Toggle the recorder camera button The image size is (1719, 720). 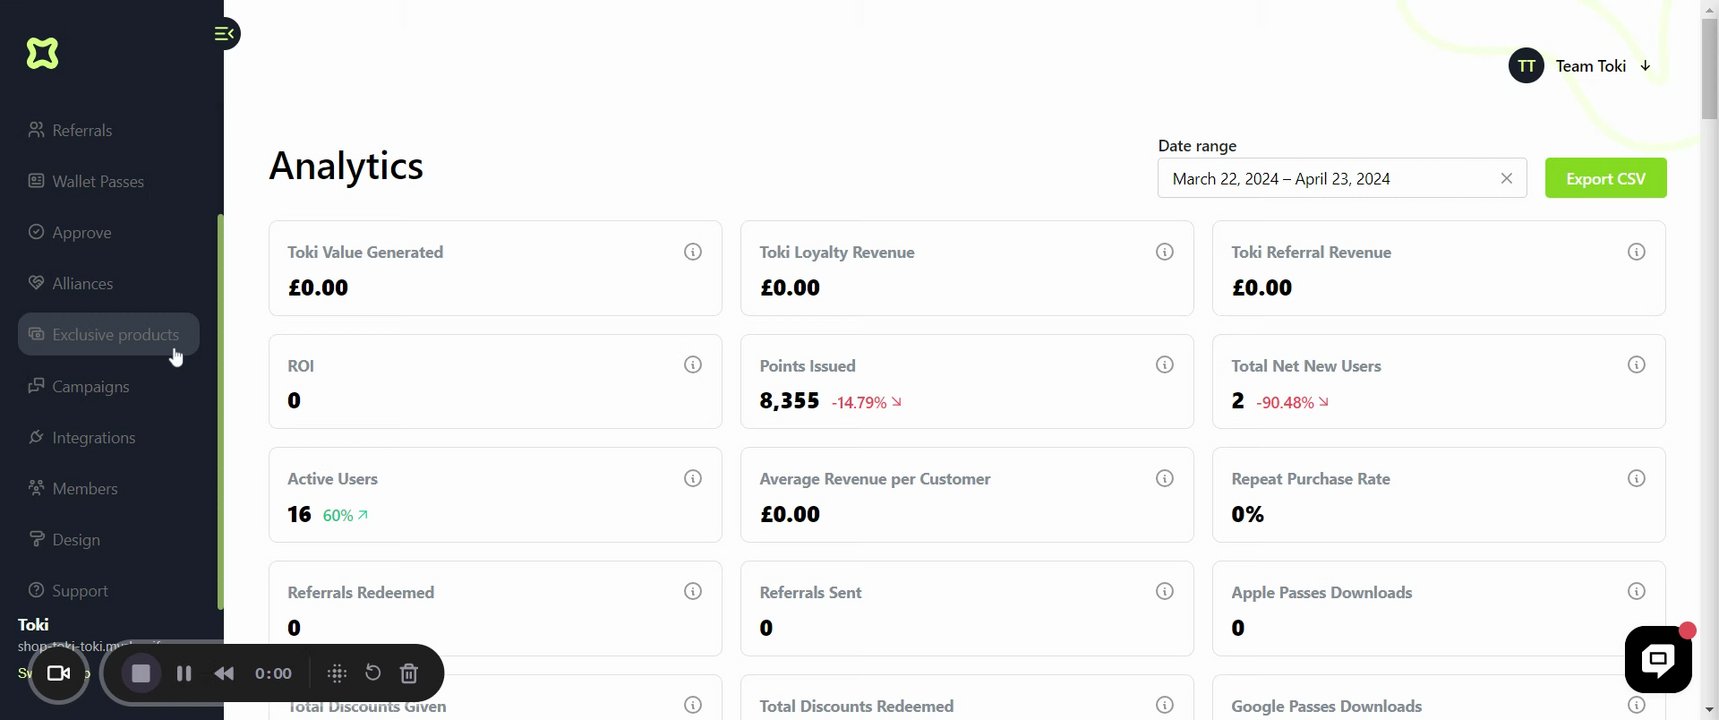(59, 673)
